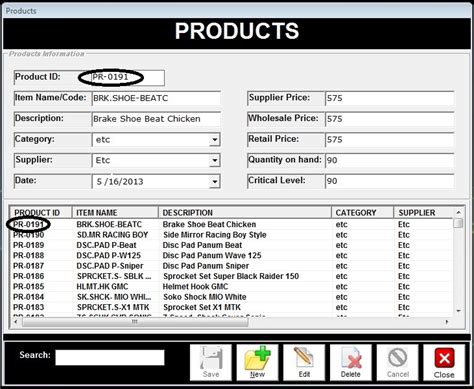Viewport: 474px width, 389px height.
Task: Click the horizontal scroll left arrow
Action: pos(16,322)
